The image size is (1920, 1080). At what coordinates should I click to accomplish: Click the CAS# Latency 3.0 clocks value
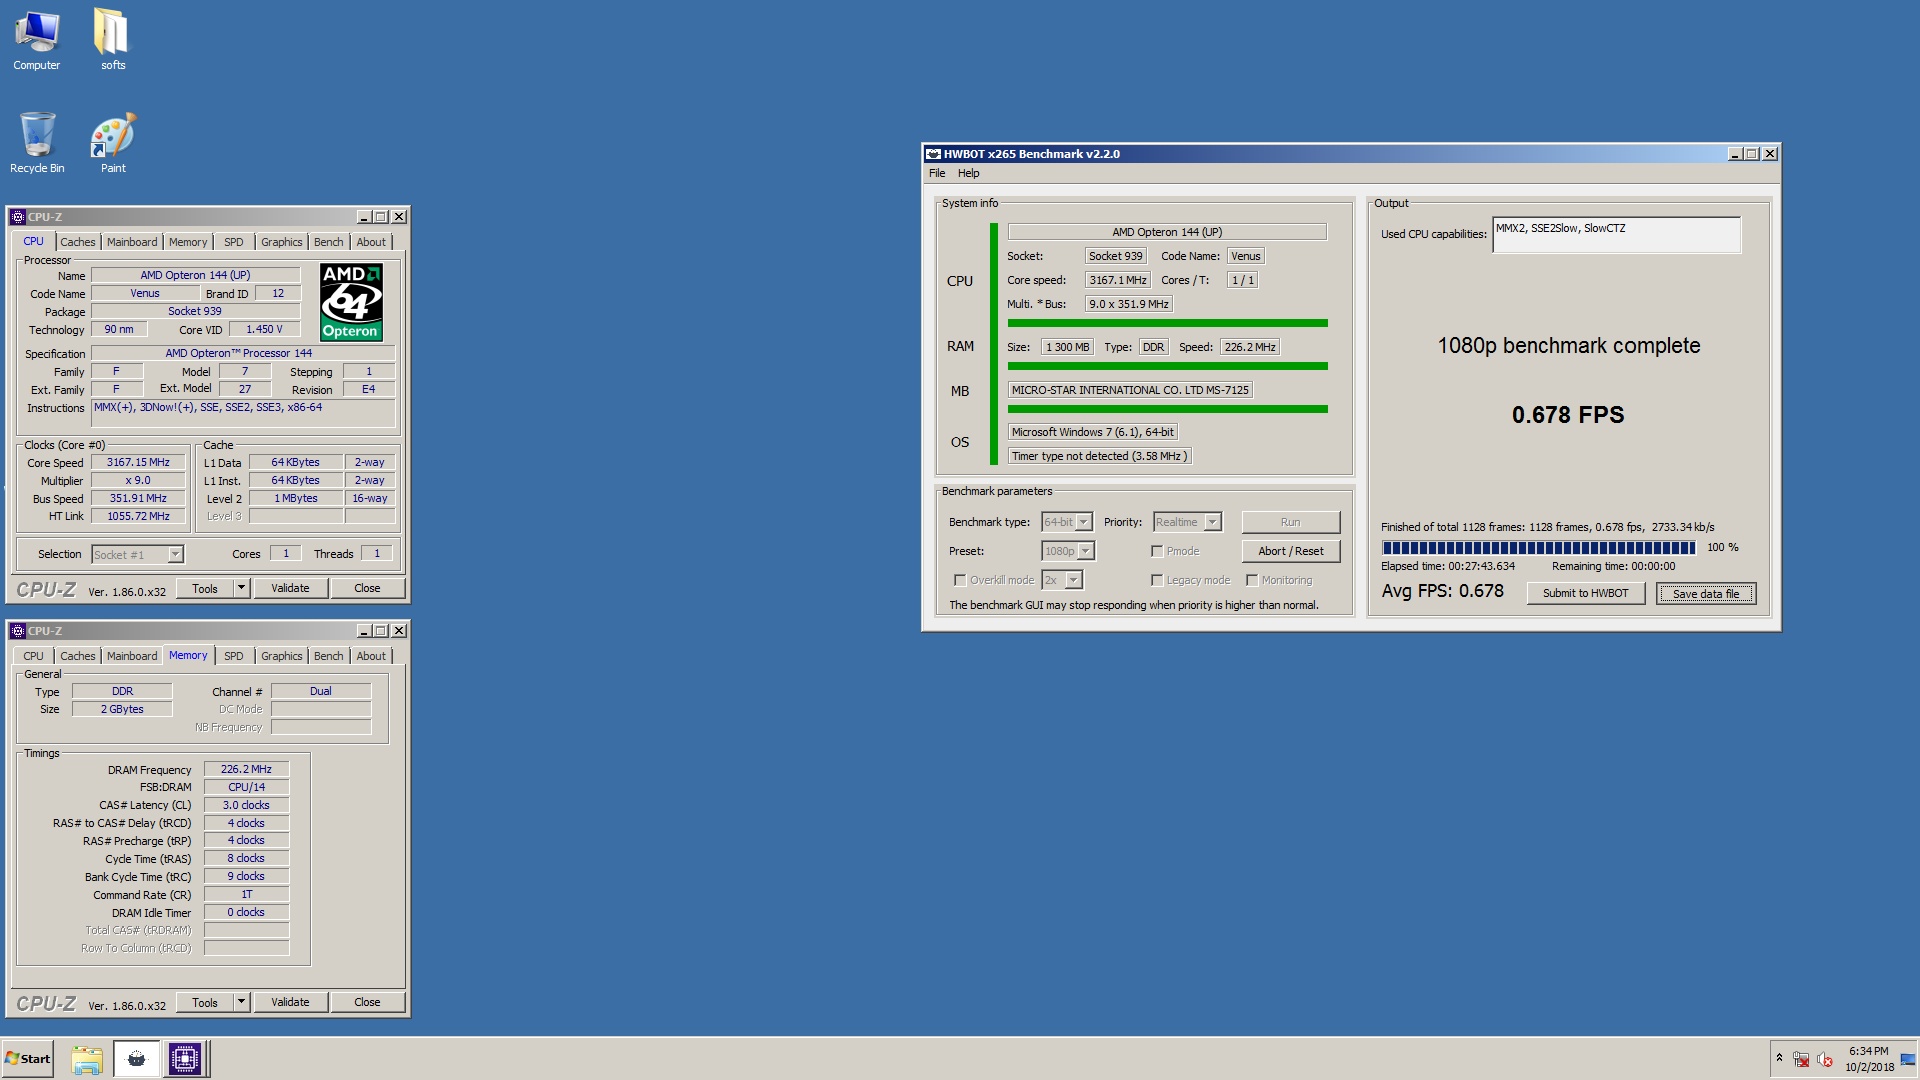click(246, 805)
